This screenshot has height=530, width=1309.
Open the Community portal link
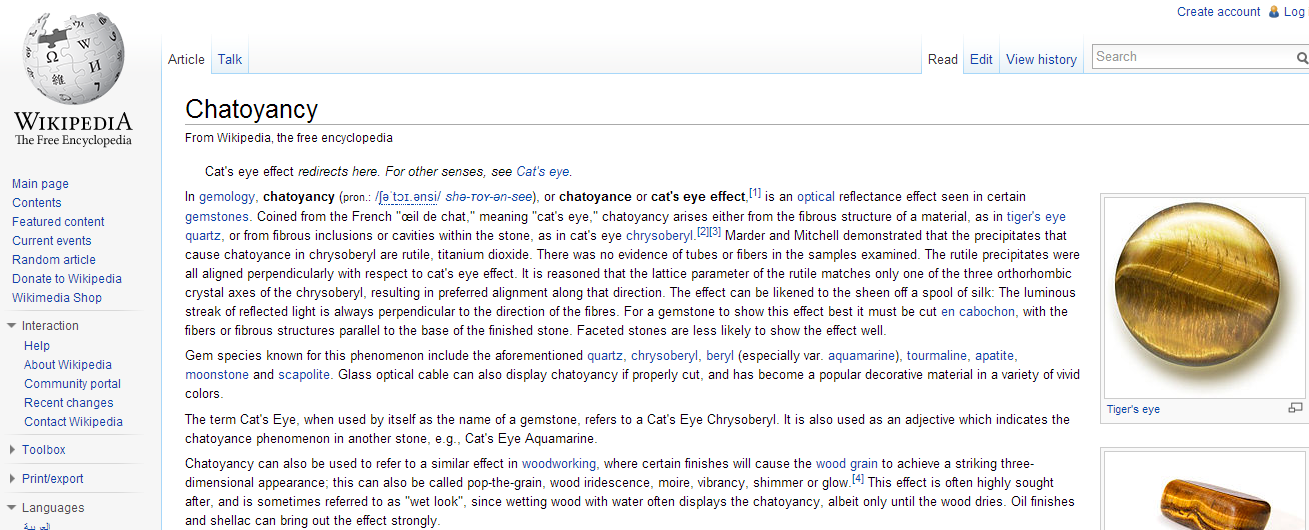click(72, 384)
